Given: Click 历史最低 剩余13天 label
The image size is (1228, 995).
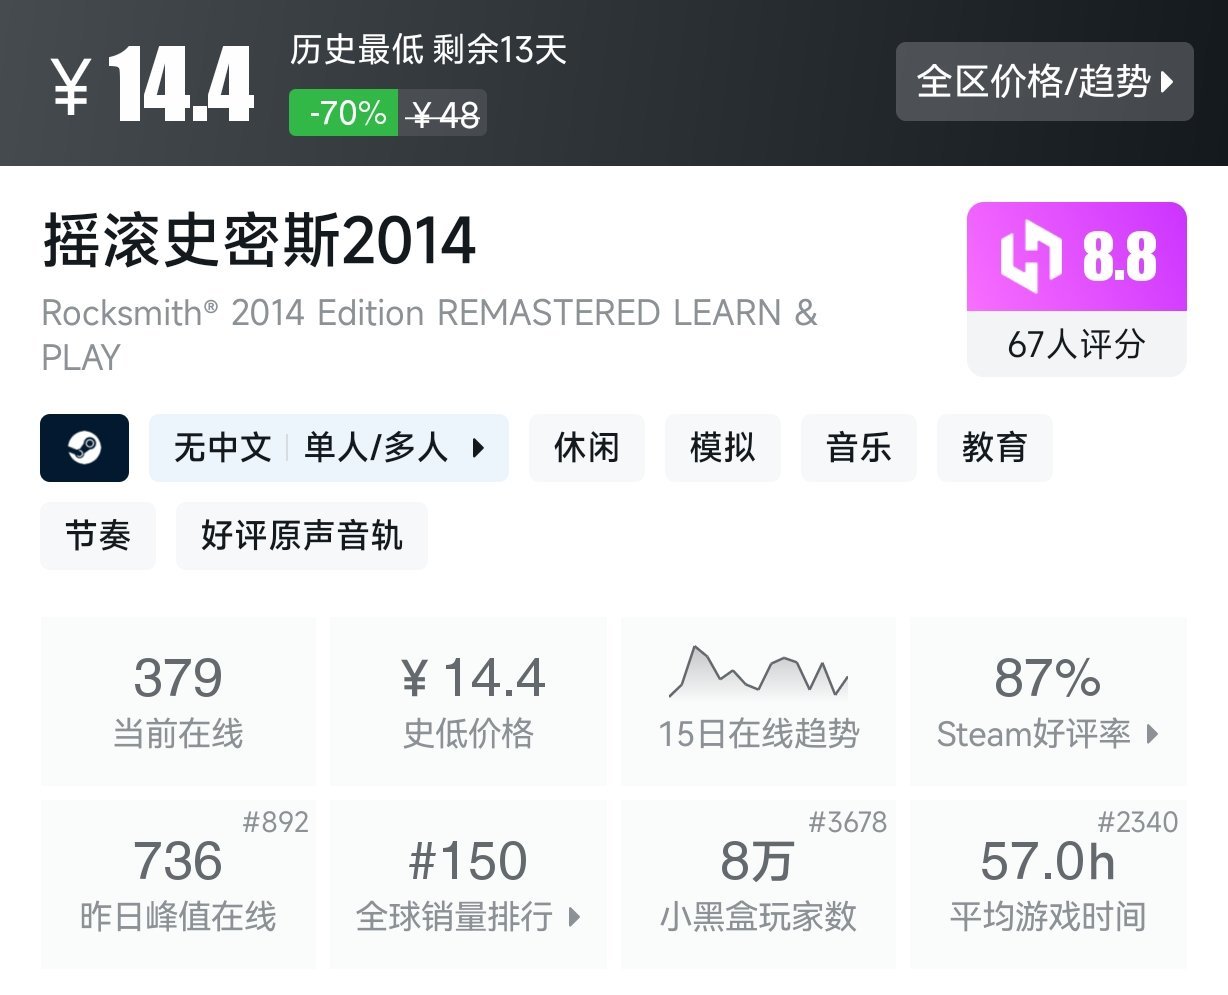Looking at the screenshot, I should click(428, 49).
